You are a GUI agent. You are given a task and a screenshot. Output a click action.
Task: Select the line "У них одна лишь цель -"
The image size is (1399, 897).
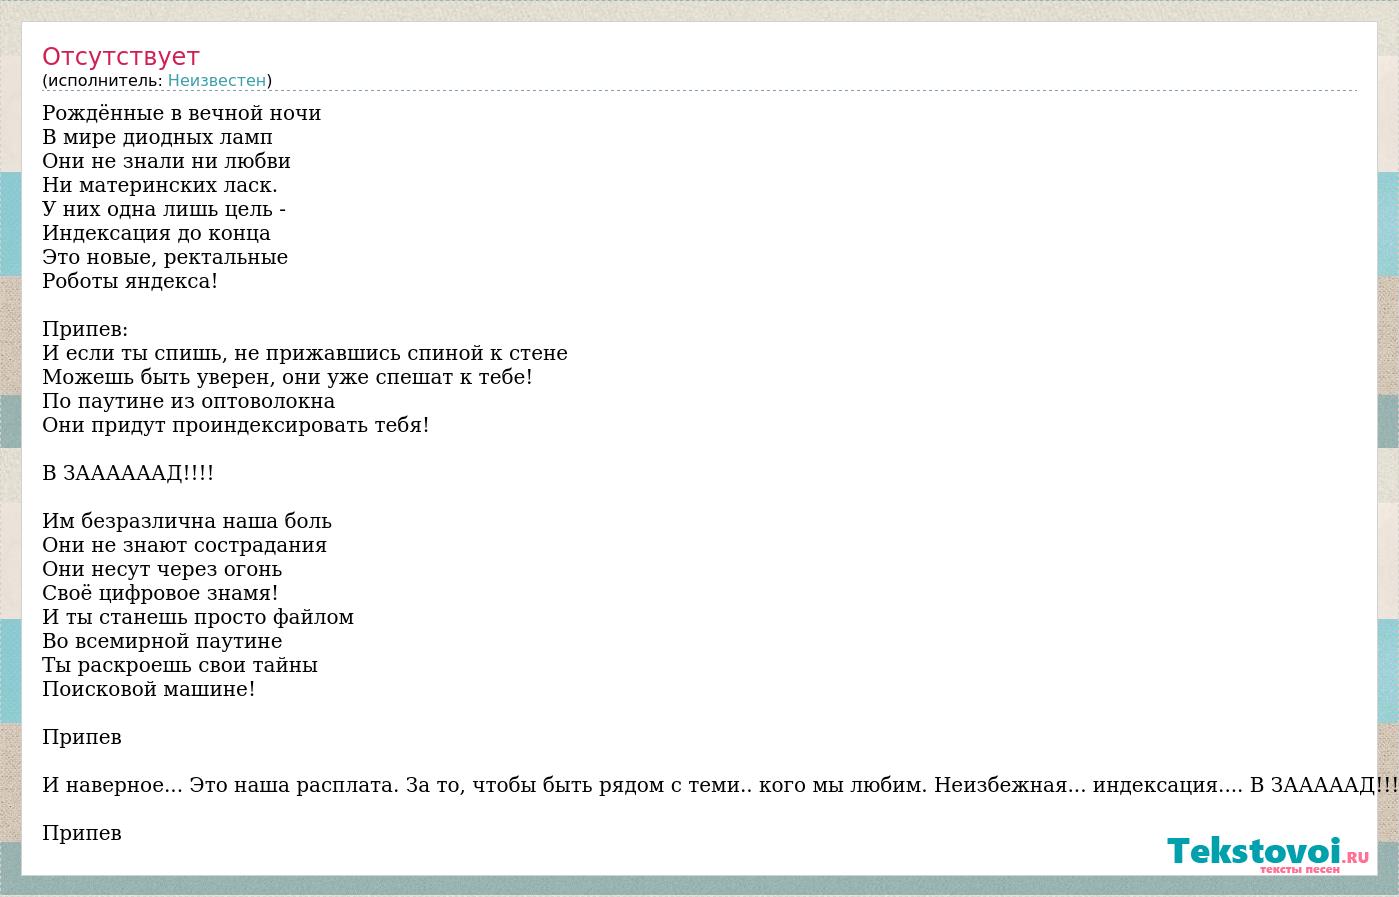click(164, 209)
